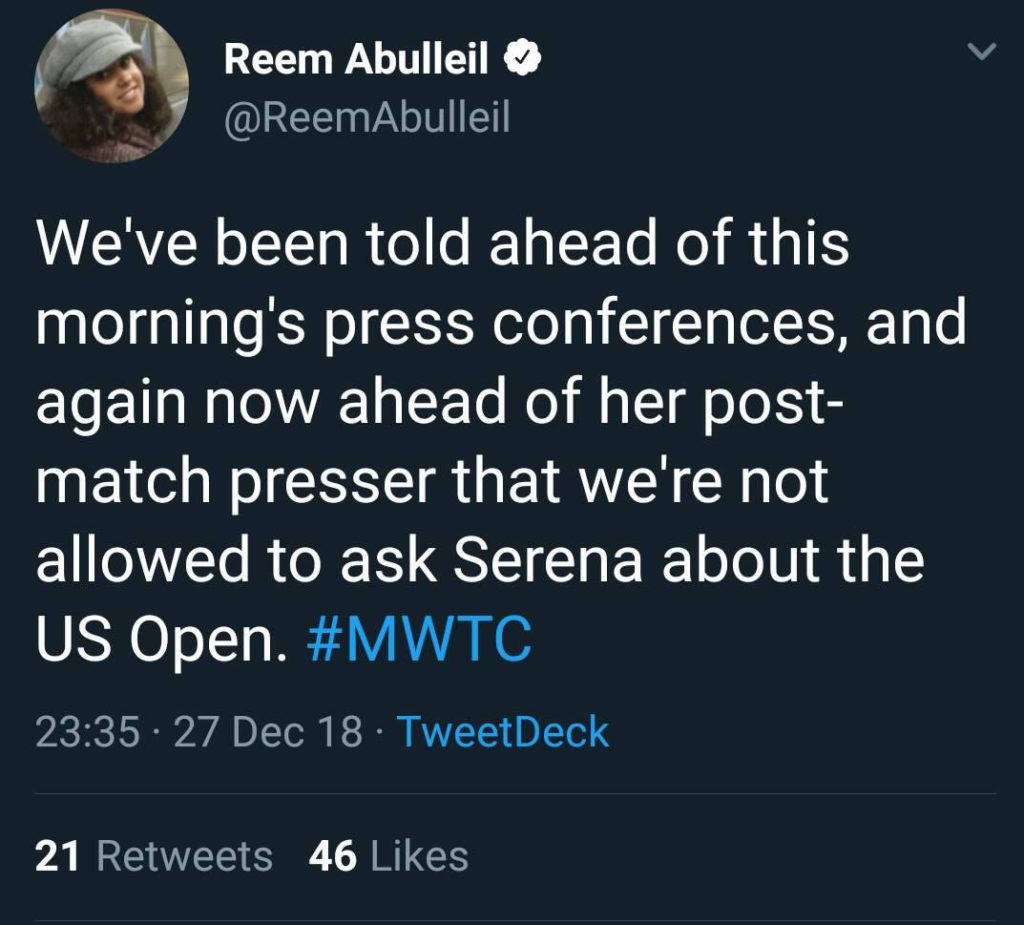Screen dimensions: 1024x925
Task: Open the #MWTC hashtag
Action: (416, 641)
